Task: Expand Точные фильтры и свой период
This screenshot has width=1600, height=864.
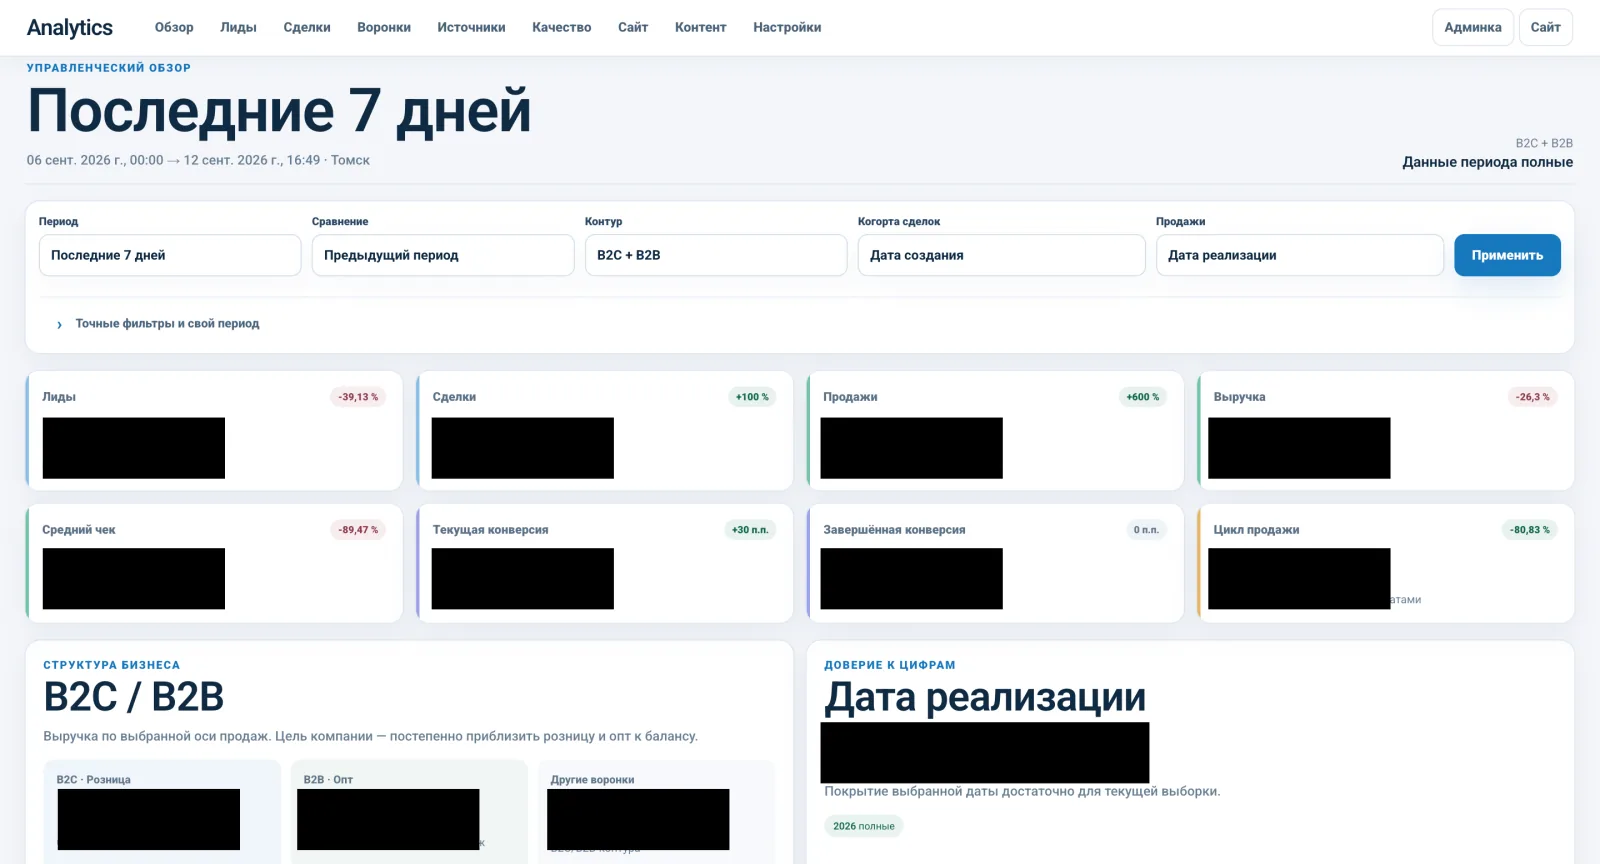Action: pyautogui.click(x=167, y=324)
